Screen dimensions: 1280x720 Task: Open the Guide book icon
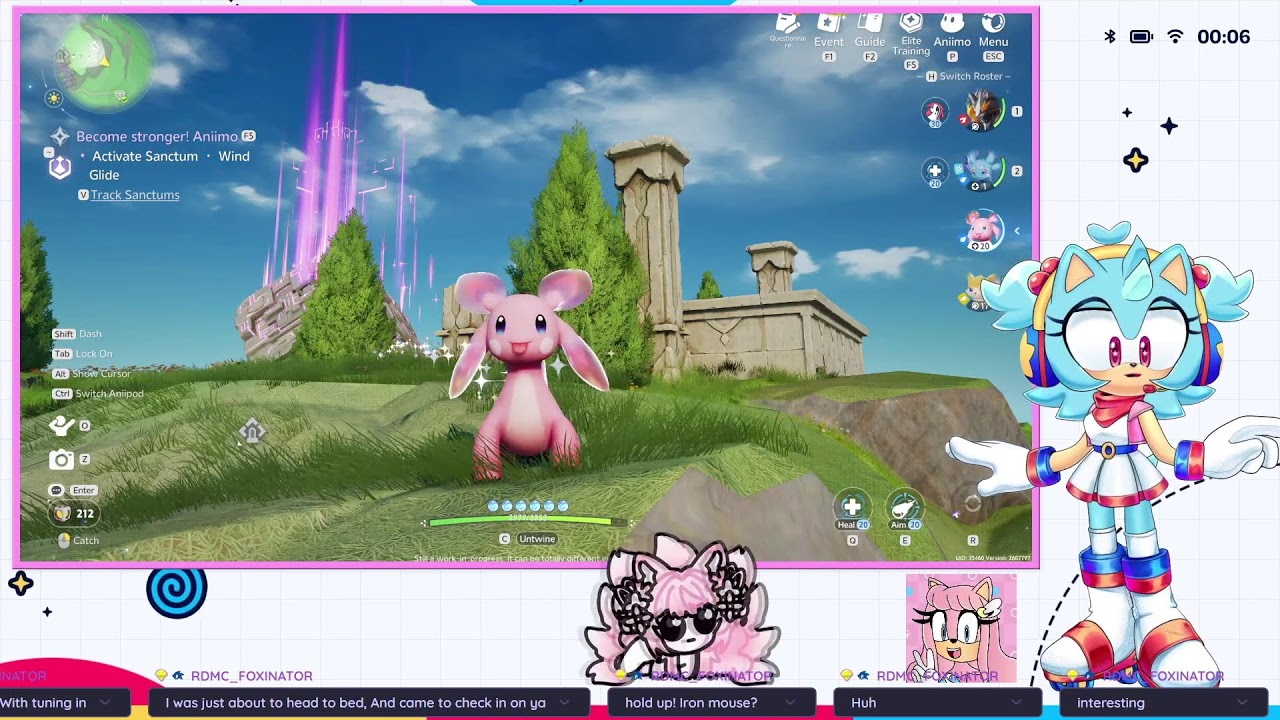pyautogui.click(x=869, y=23)
